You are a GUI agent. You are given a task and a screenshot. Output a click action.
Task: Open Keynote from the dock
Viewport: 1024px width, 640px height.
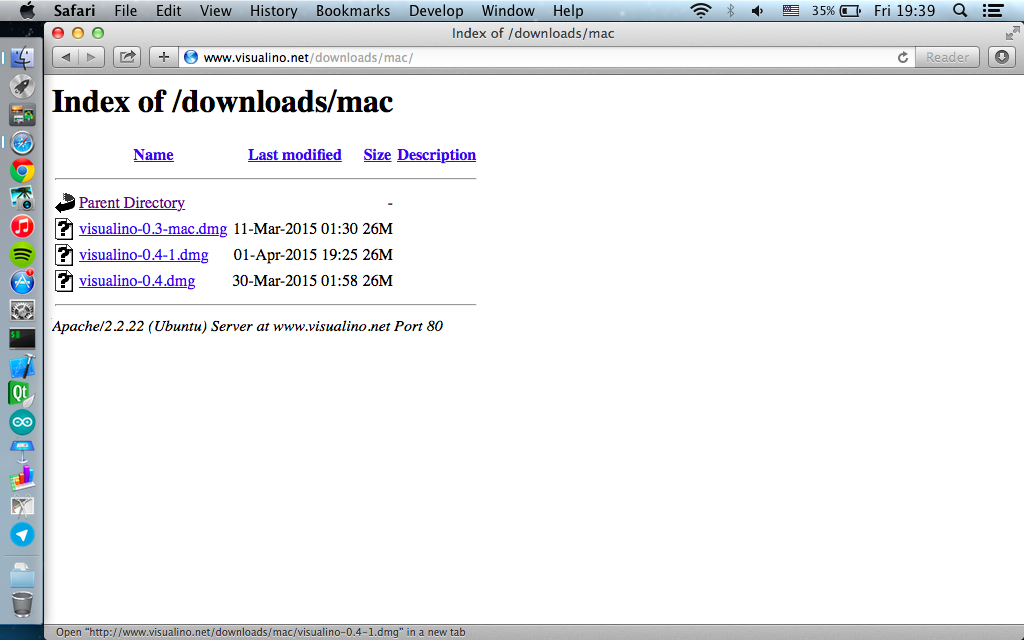pyautogui.click(x=22, y=450)
